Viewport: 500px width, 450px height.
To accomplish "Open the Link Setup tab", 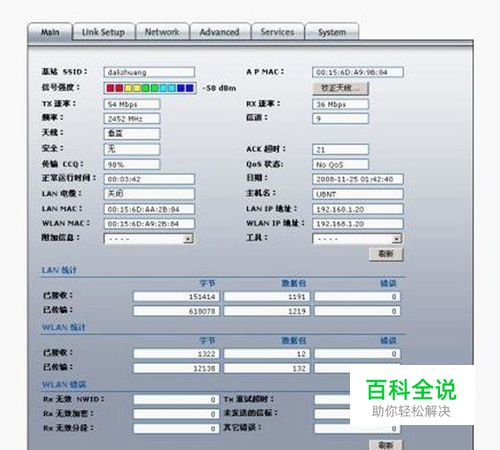I will [x=103, y=32].
